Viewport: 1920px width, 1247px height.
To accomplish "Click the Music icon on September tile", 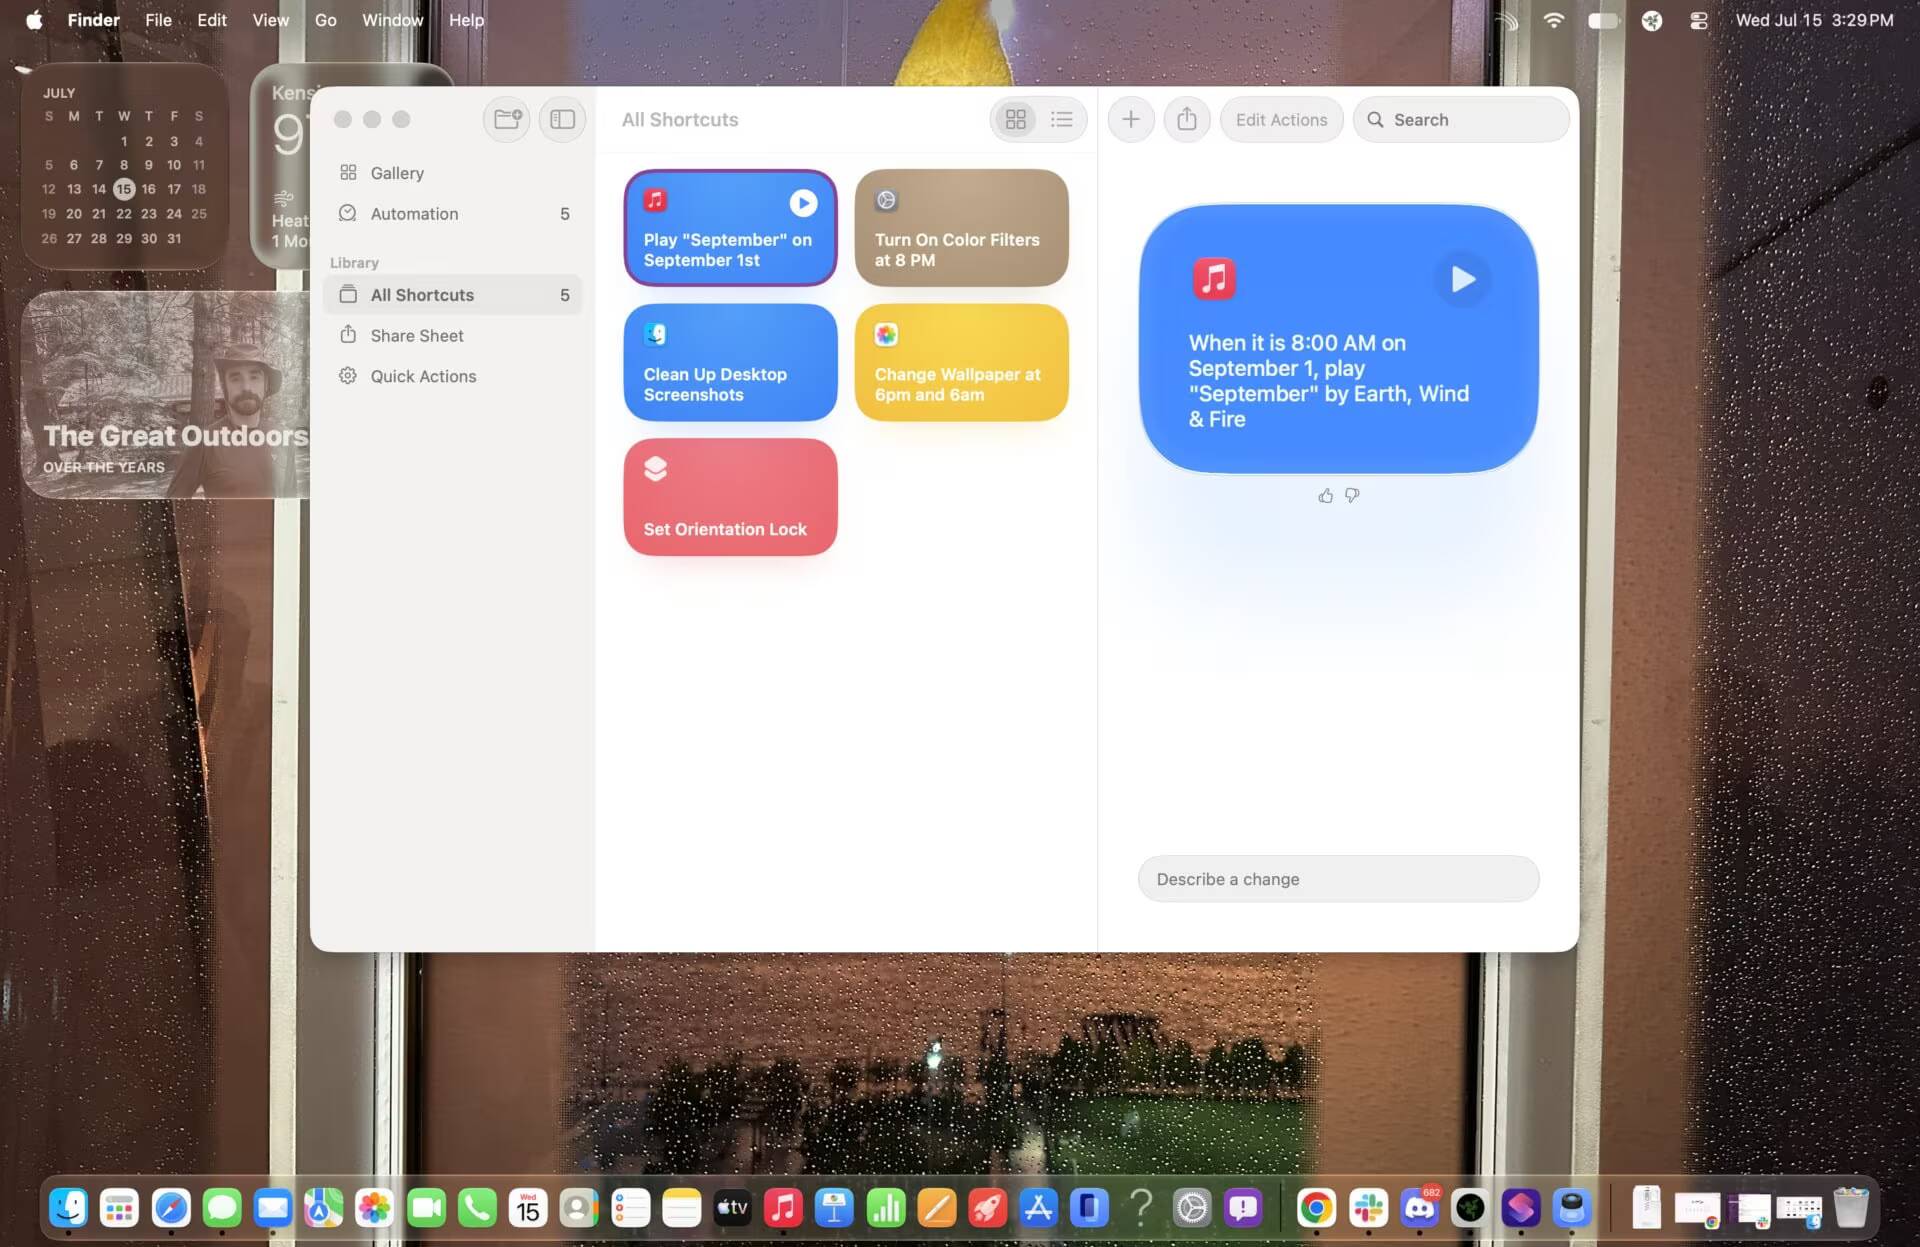I will tap(655, 200).
